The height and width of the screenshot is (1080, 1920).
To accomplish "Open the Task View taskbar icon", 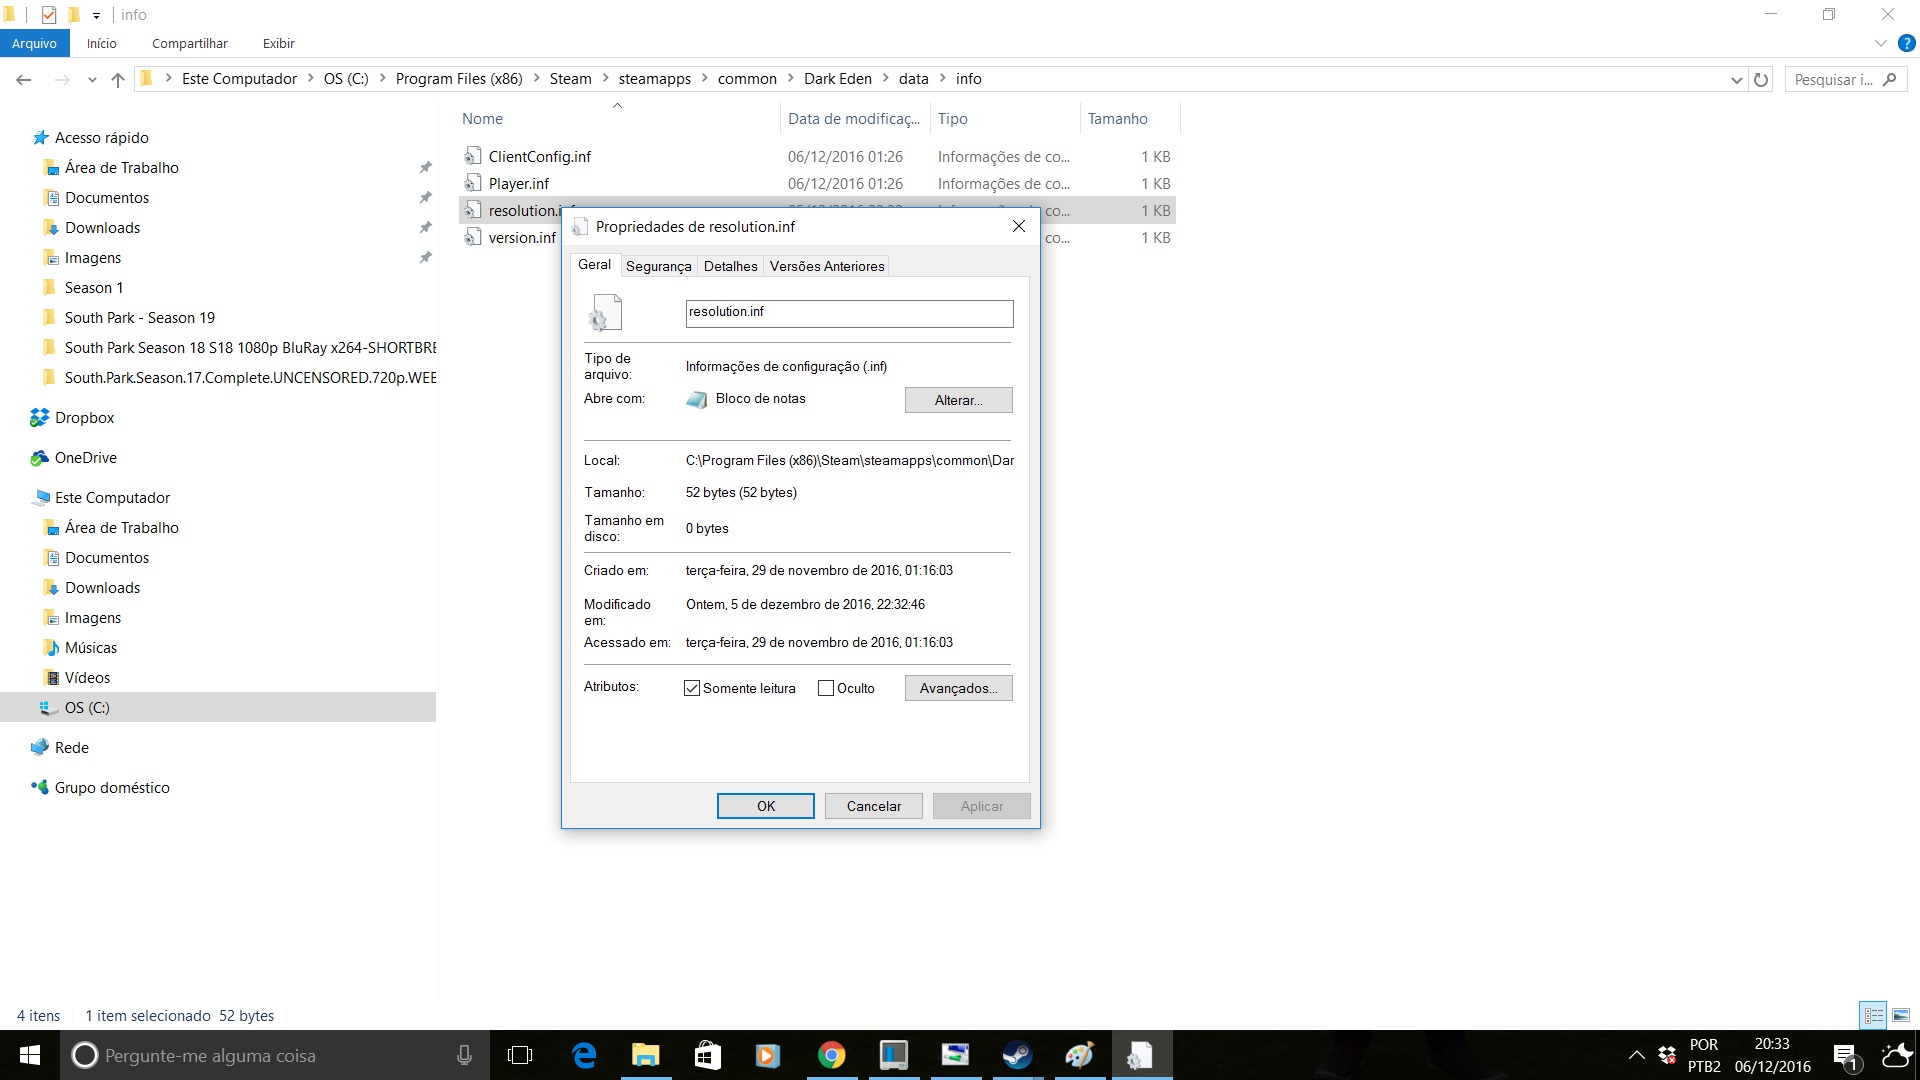I will [520, 1055].
